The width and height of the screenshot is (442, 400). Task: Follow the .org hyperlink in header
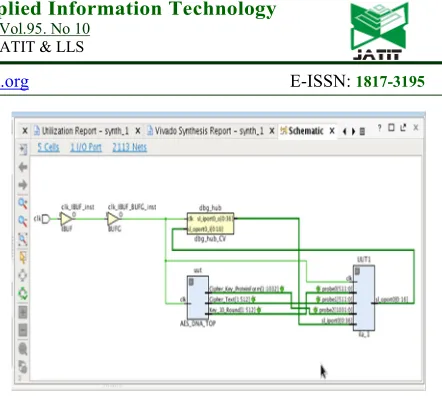click(14, 81)
